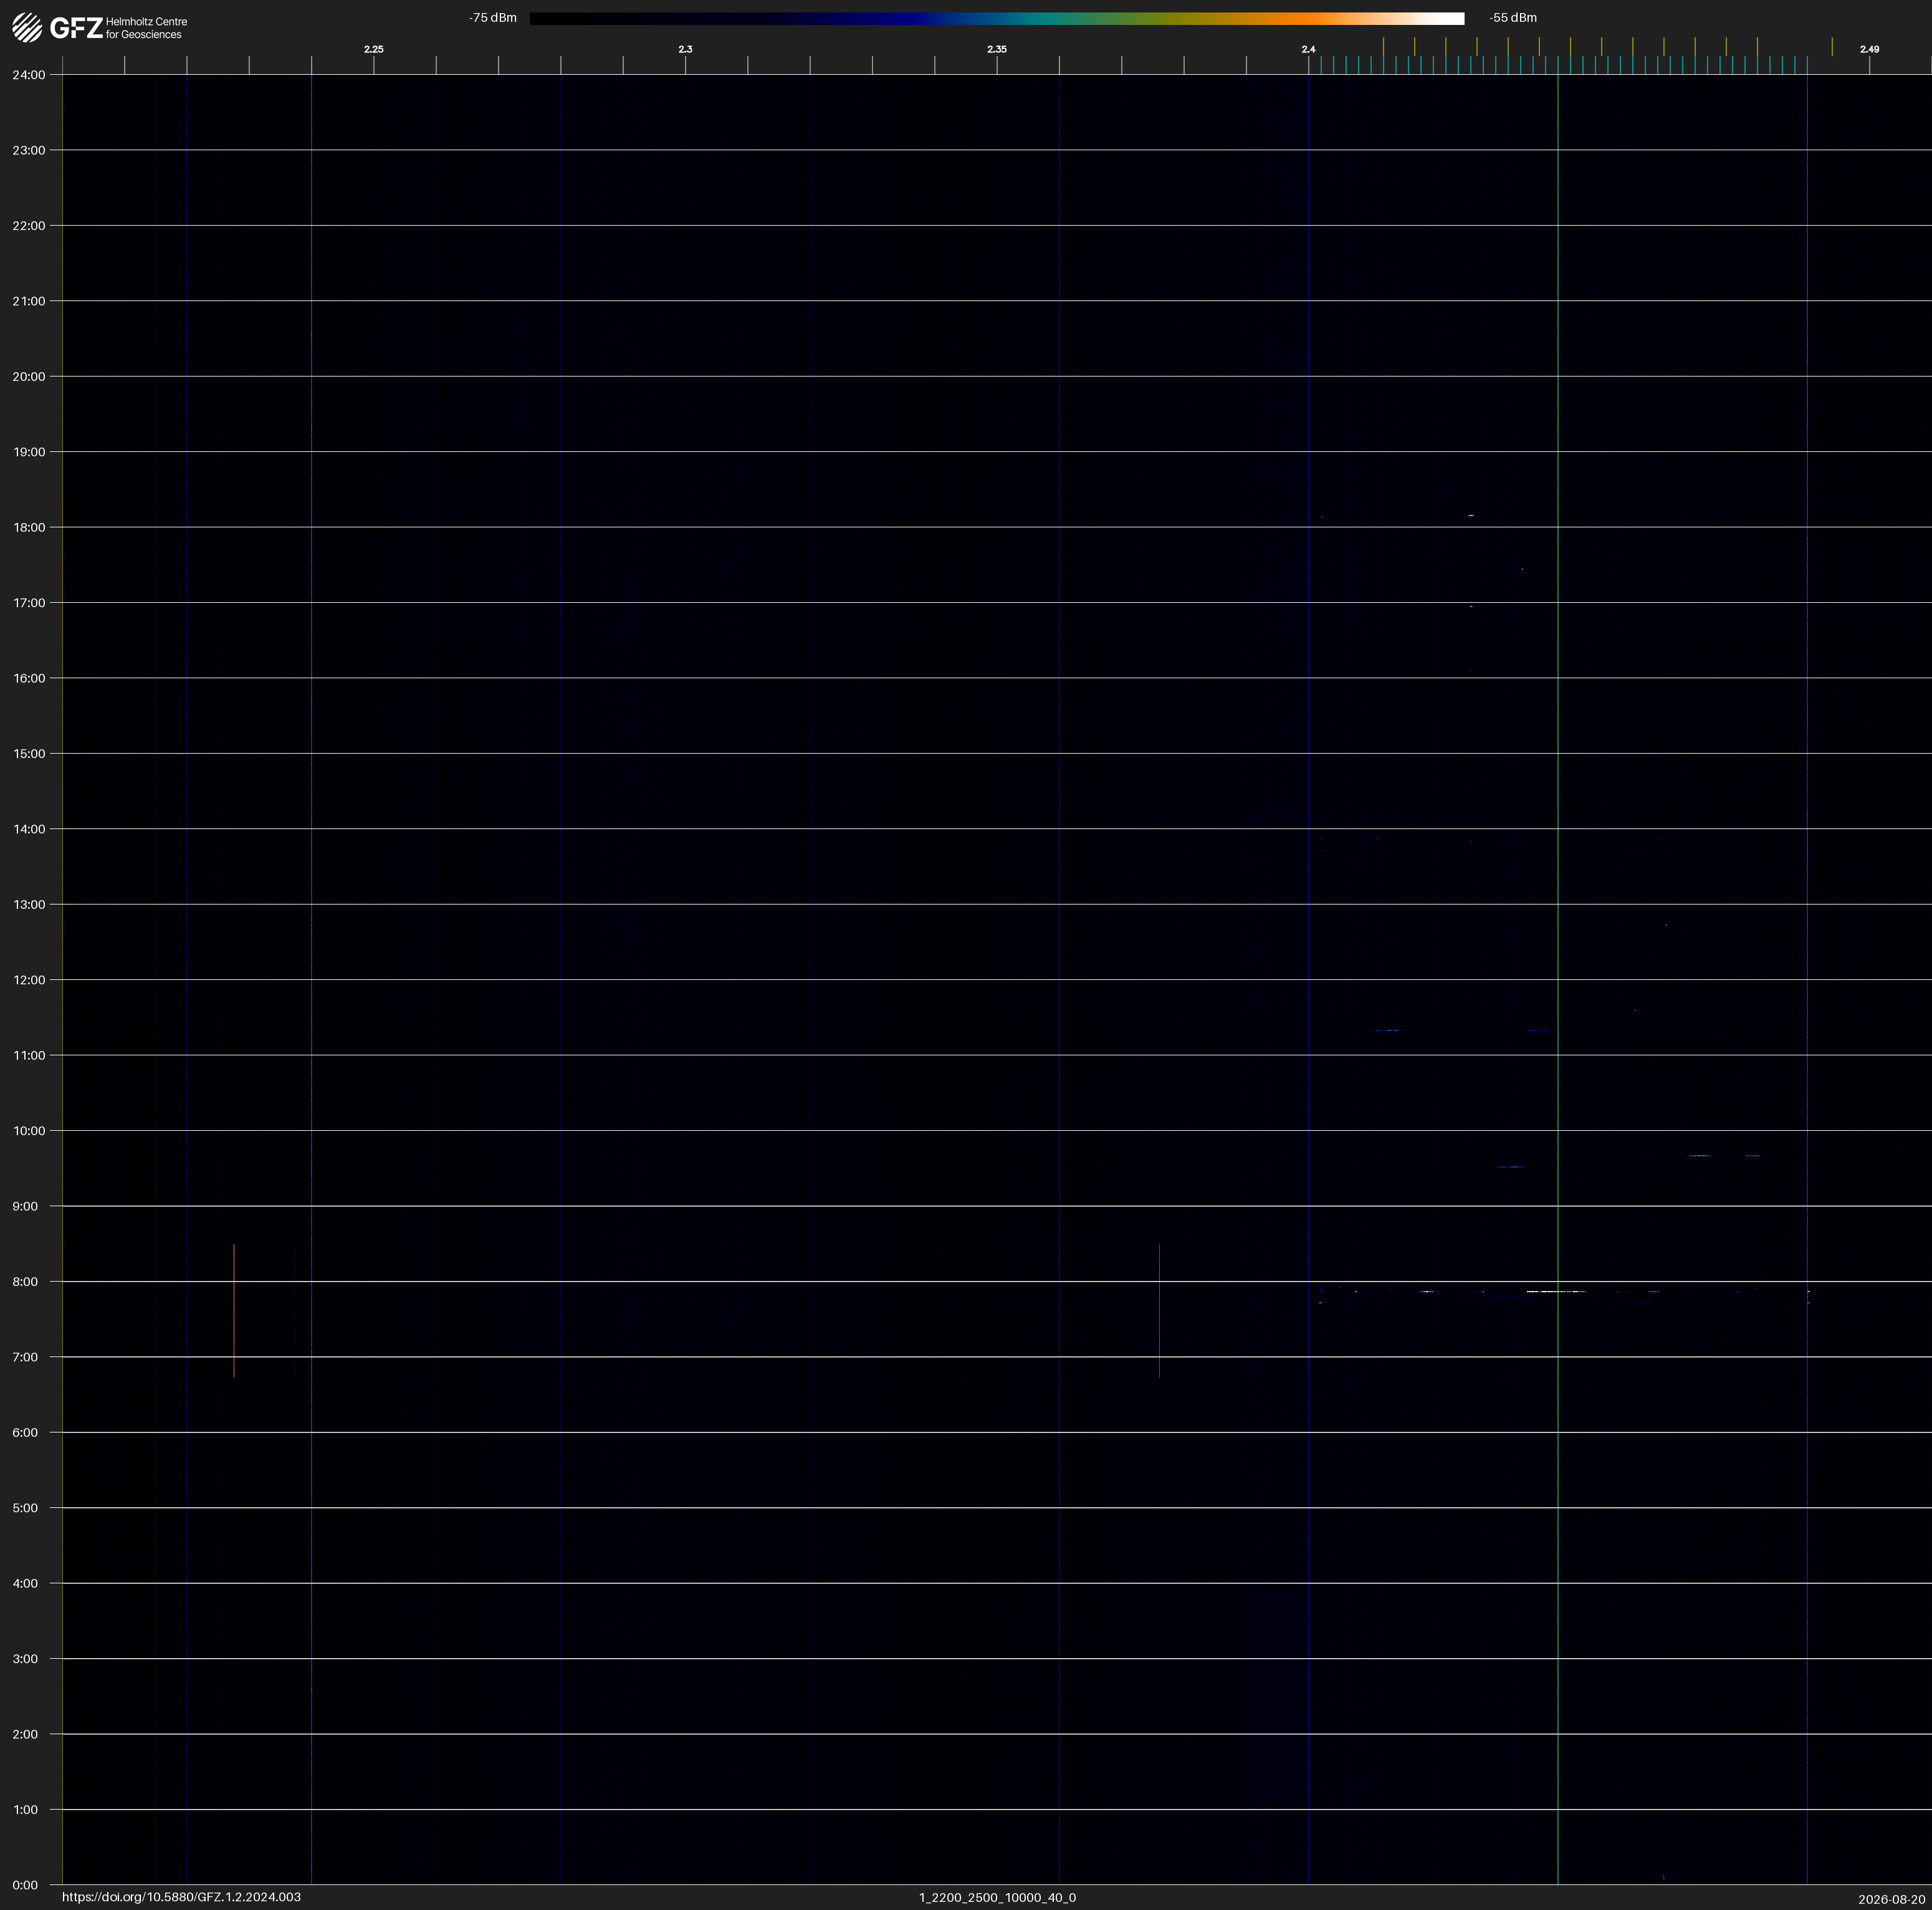The image size is (1932, 1910).
Task: Select the 8:00 time label
Action: click(x=25, y=1282)
